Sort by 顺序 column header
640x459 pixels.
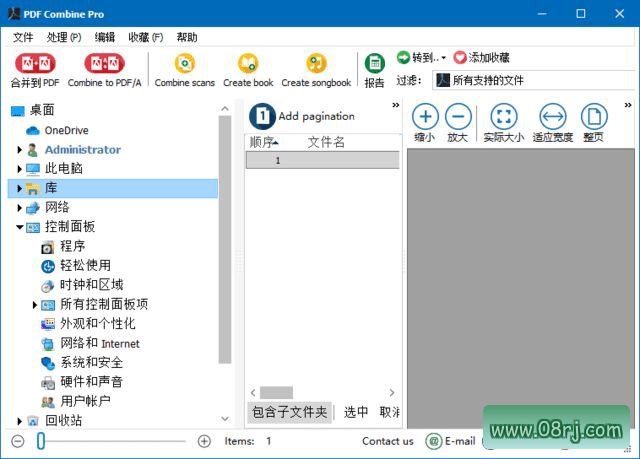264,142
